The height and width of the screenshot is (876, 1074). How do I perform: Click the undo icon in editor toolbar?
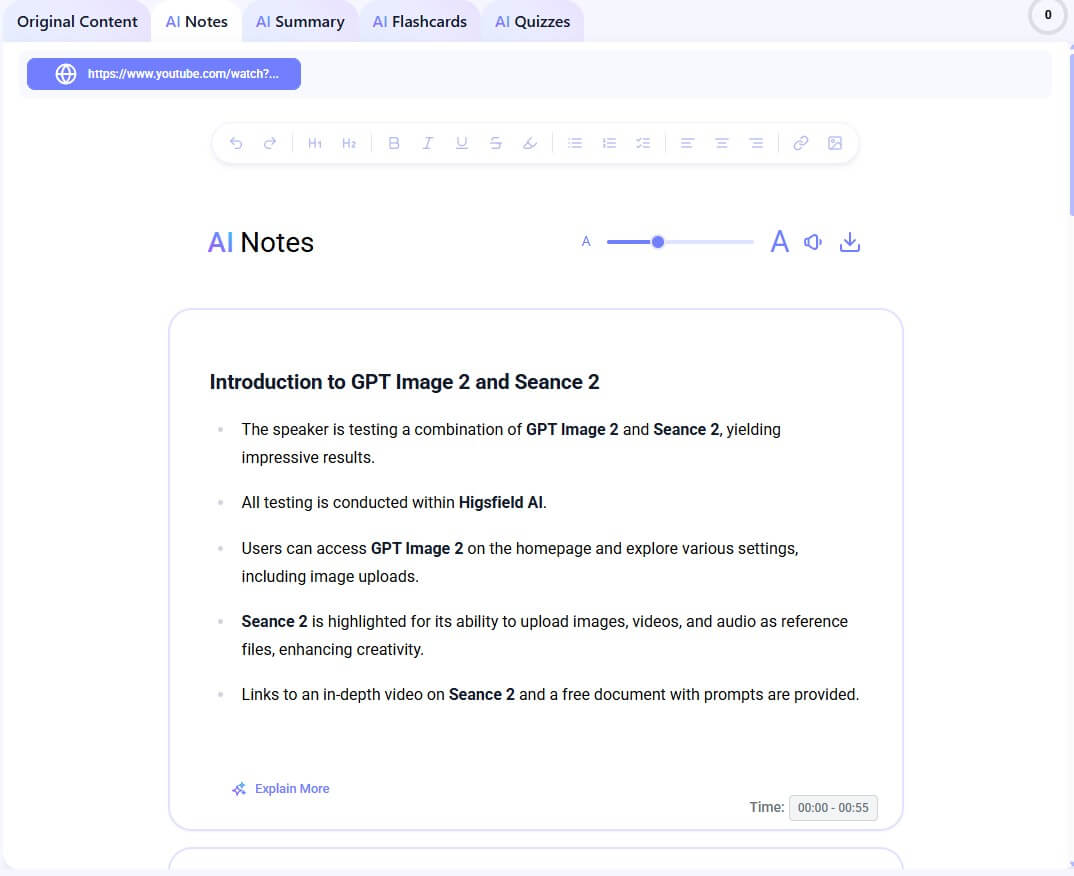point(236,143)
